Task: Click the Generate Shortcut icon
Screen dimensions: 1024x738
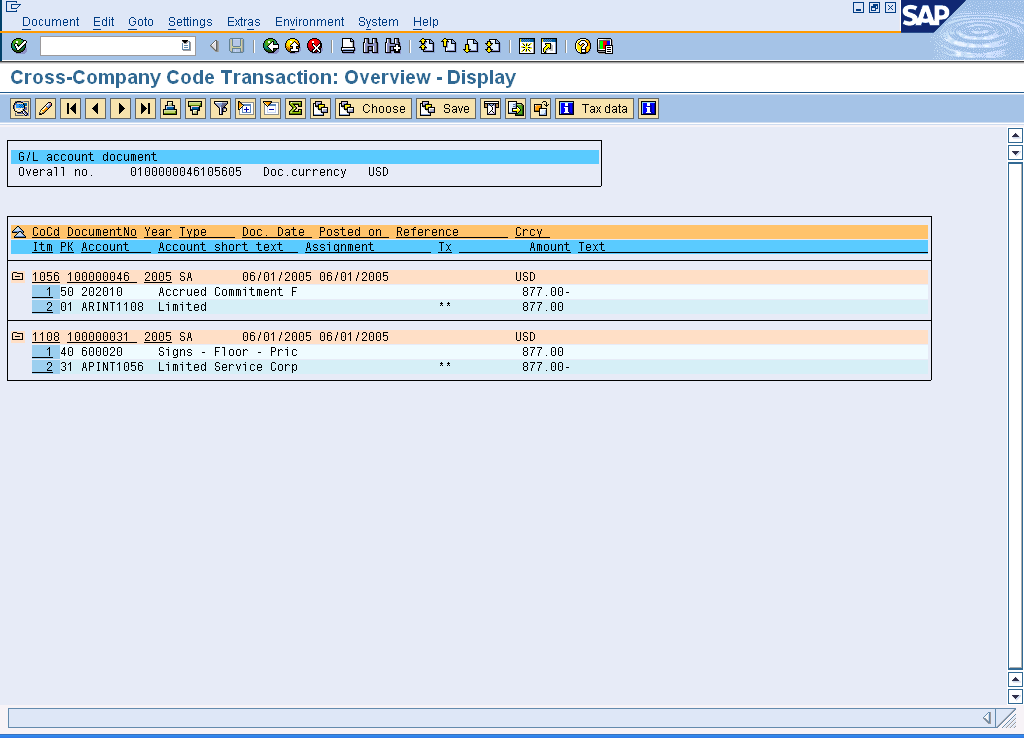Action: [549, 46]
